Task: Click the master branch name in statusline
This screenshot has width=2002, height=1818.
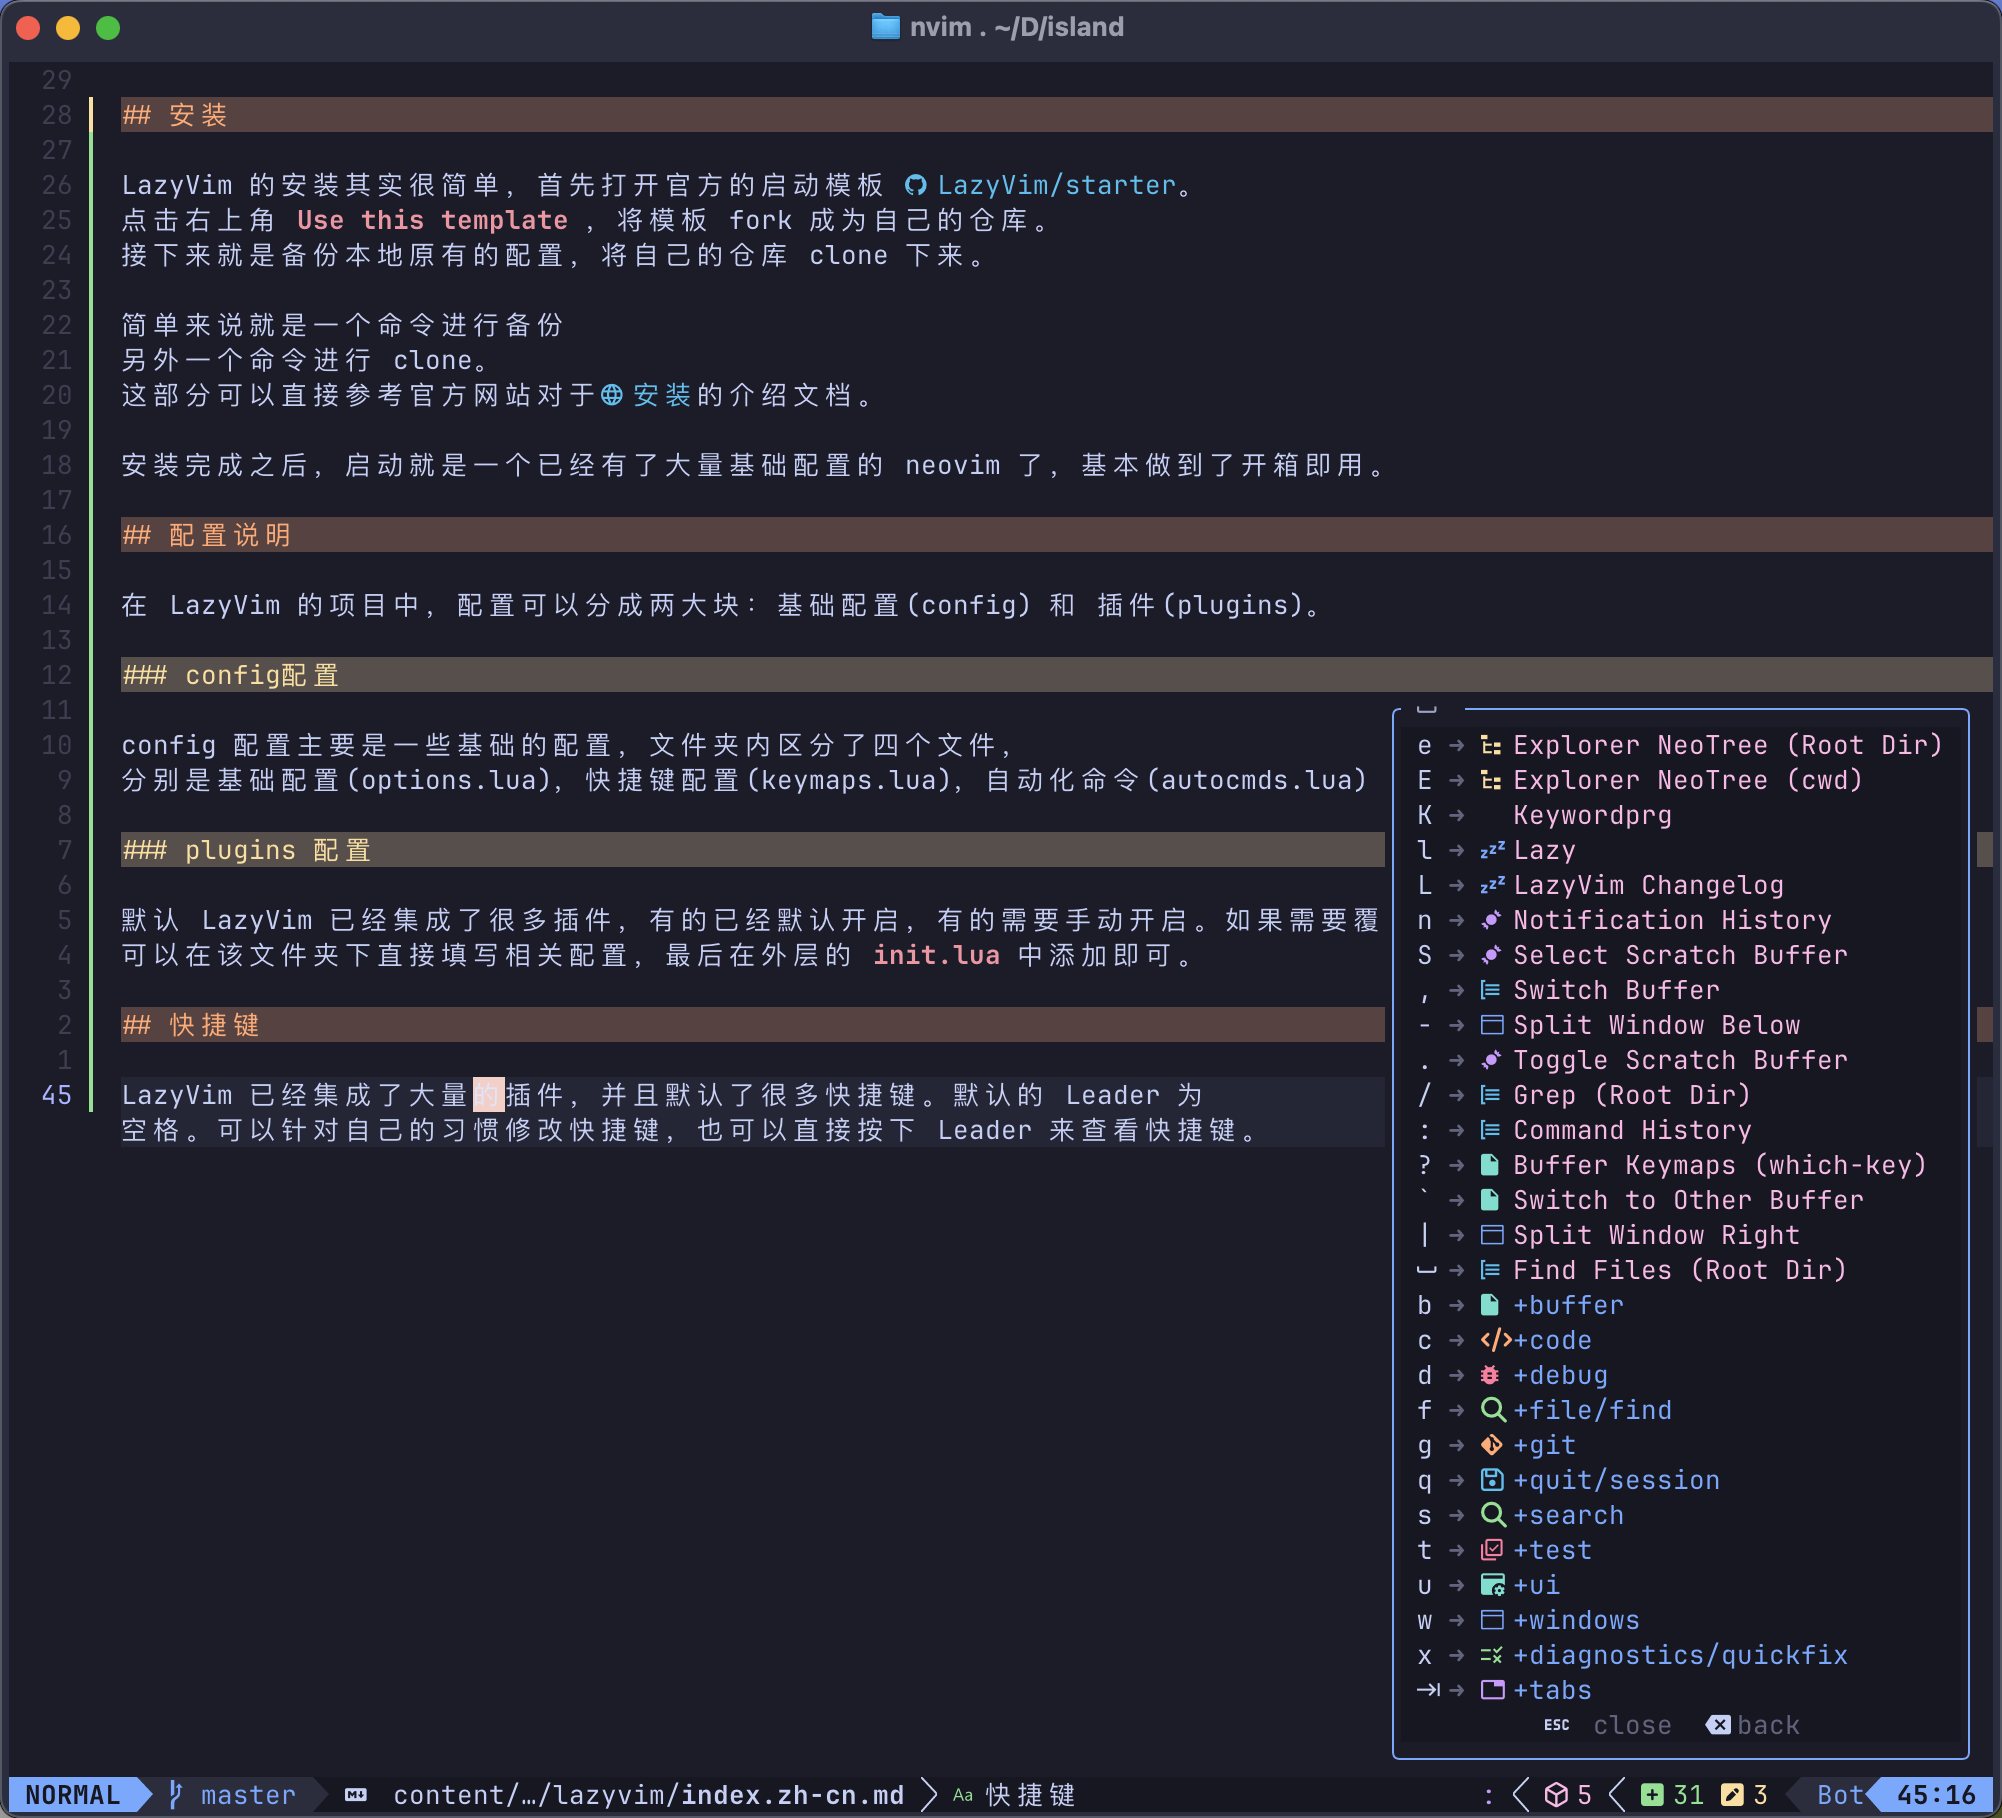Action: click(x=248, y=1795)
